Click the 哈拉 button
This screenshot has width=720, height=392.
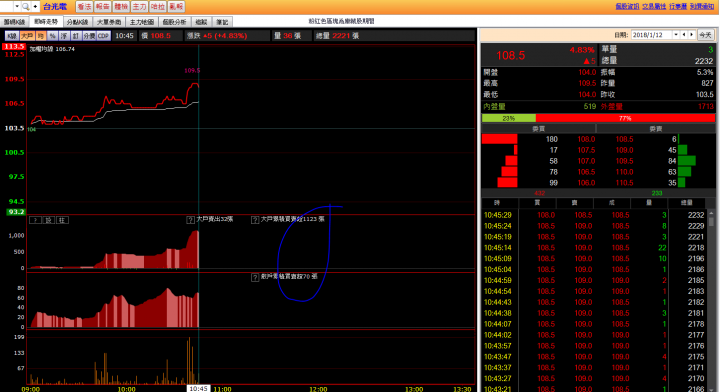point(158,6)
